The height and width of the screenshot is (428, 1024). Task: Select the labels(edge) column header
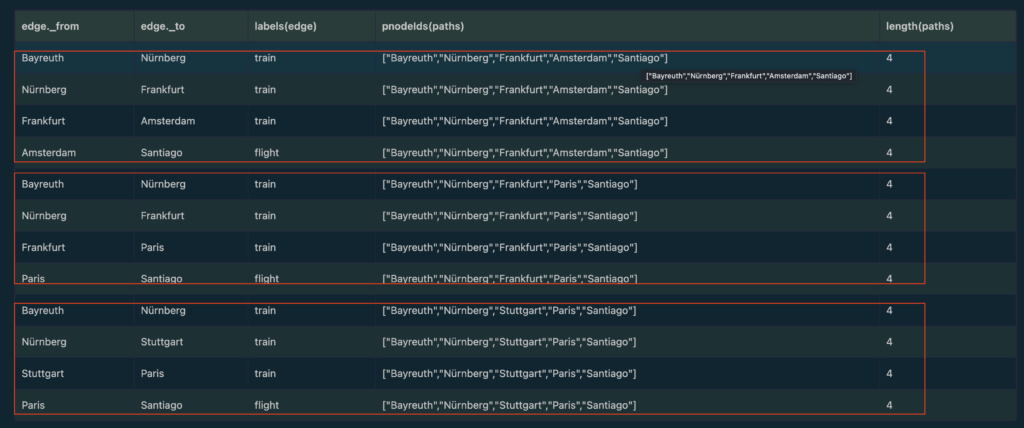coord(285,26)
